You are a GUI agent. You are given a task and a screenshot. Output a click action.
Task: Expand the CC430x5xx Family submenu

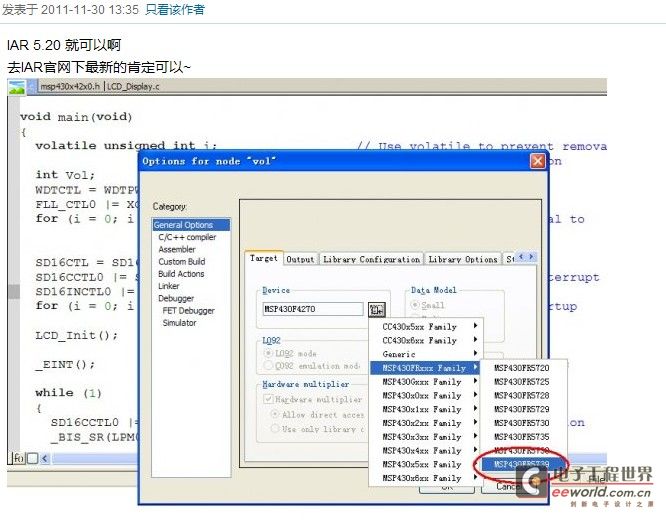425,327
